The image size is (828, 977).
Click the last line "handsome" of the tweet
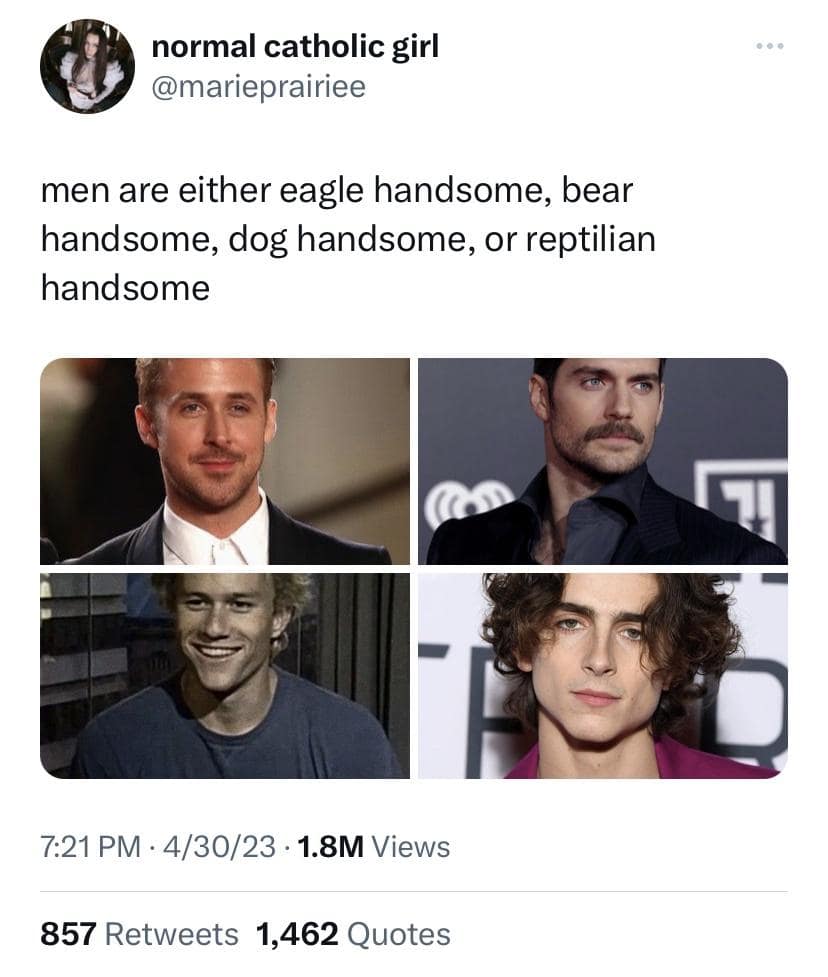tap(125, 288)
